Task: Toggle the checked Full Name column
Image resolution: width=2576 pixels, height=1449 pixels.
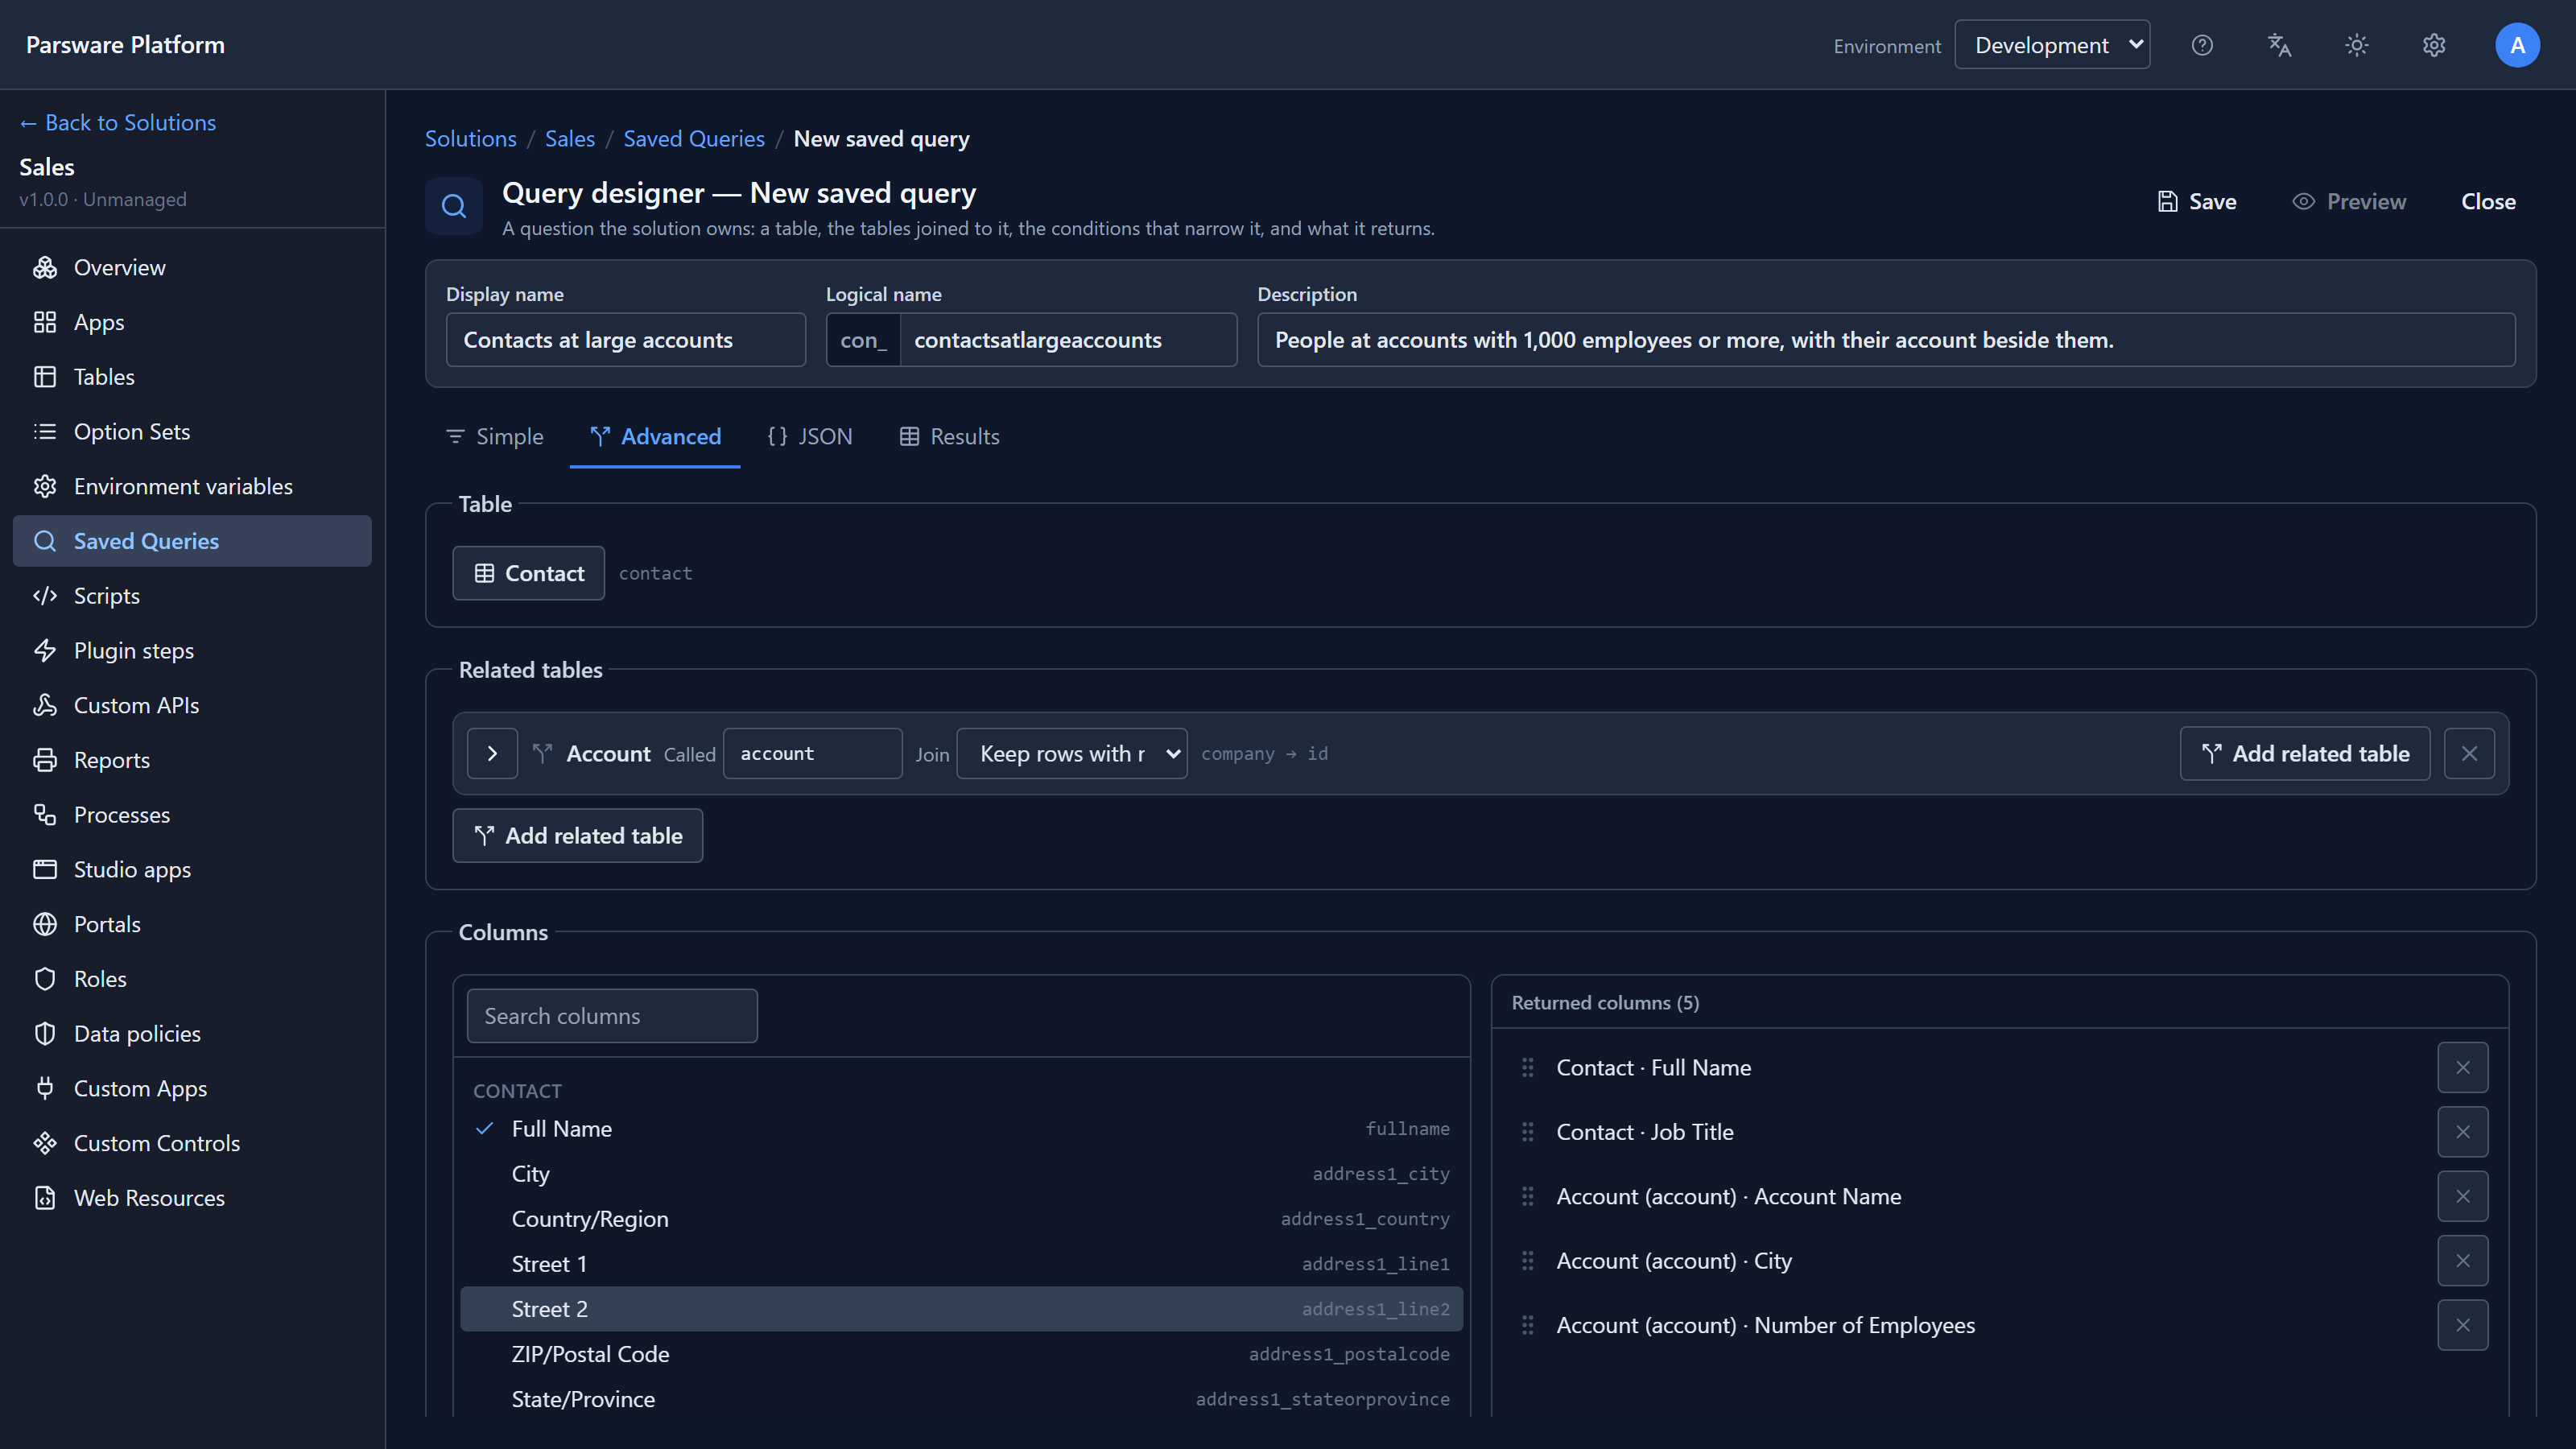Action: [x=961, y=1129]
